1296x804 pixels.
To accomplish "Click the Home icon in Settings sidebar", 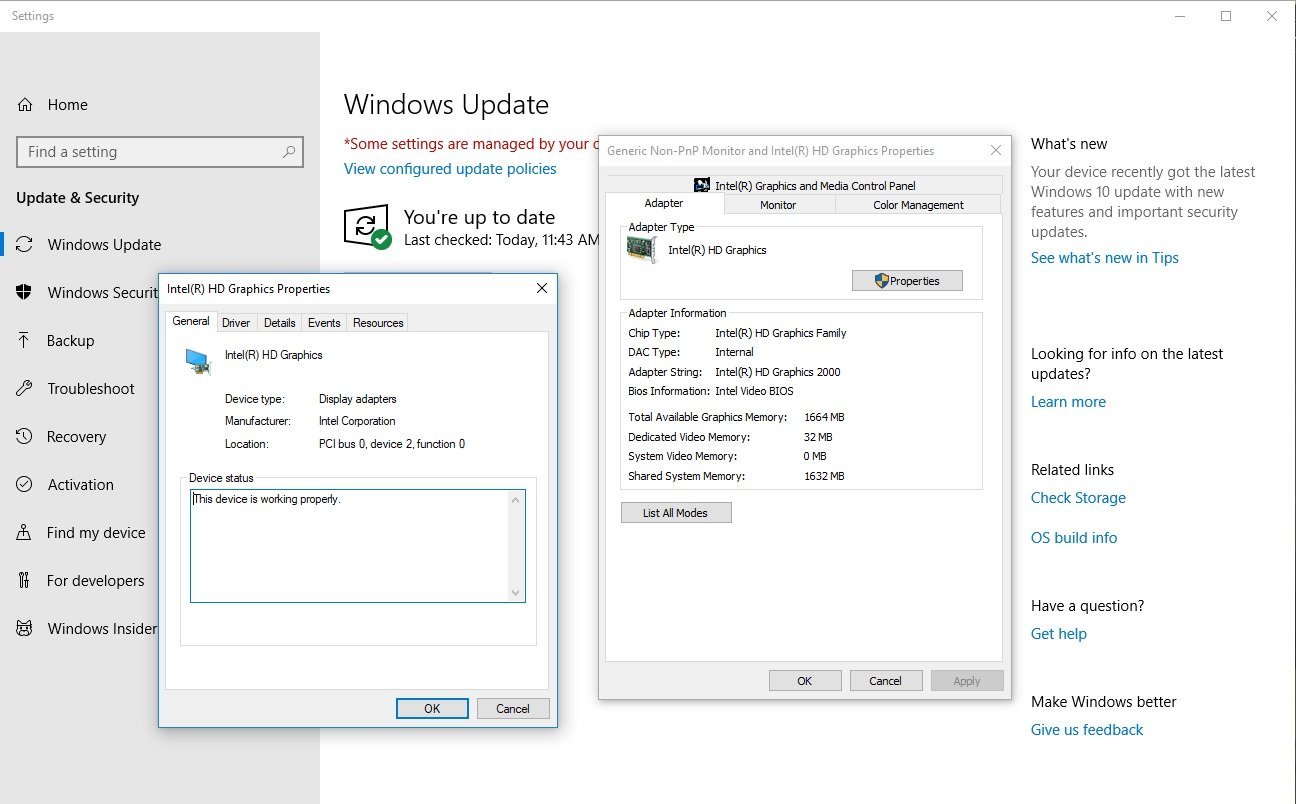I will (x=25, y=105).
